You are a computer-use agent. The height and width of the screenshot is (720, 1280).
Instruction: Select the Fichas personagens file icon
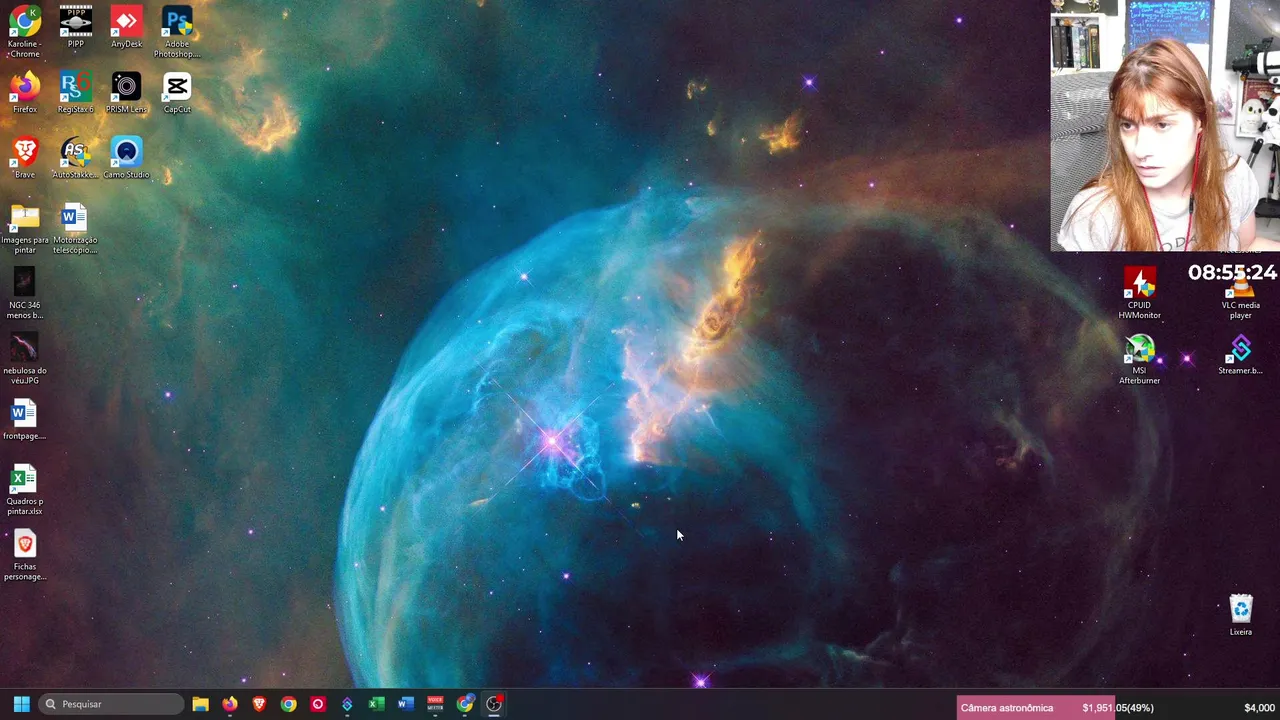pos(25,555)
